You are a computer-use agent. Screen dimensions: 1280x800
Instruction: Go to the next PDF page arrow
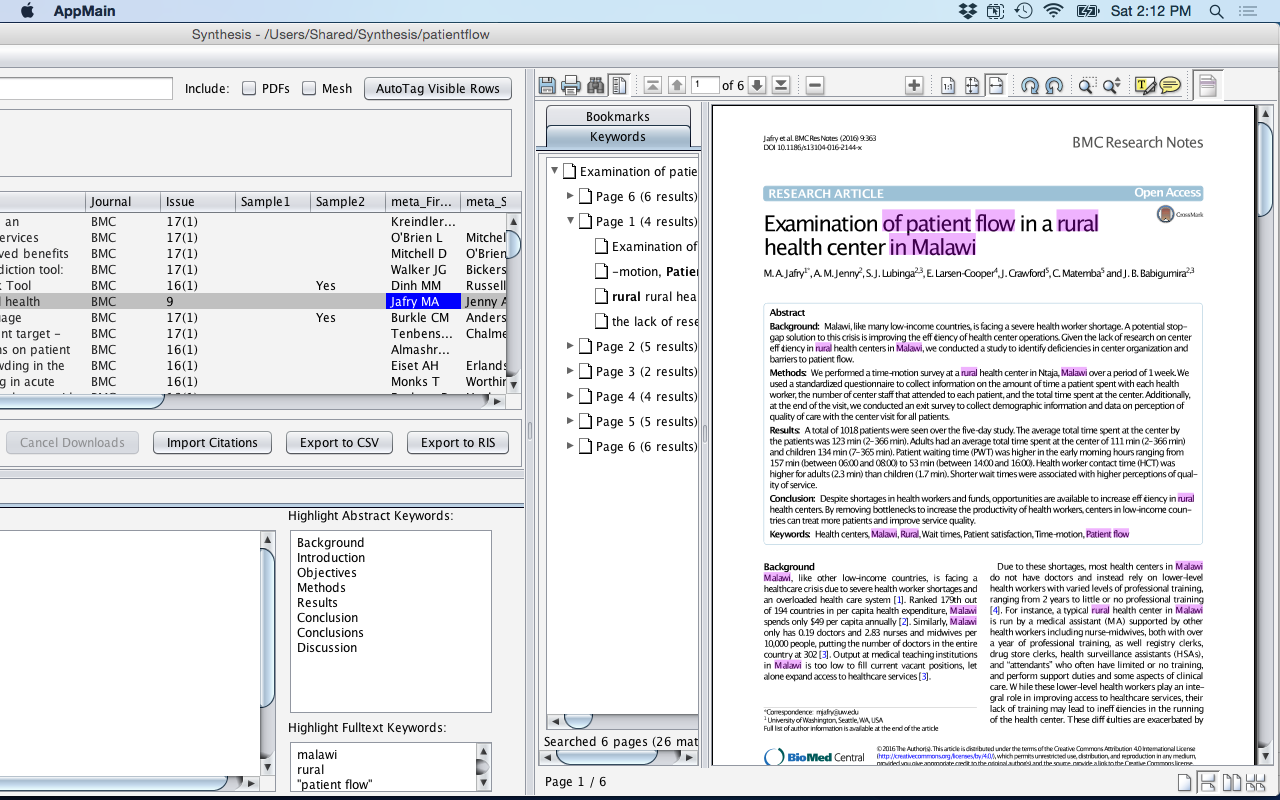coord(757,86)
